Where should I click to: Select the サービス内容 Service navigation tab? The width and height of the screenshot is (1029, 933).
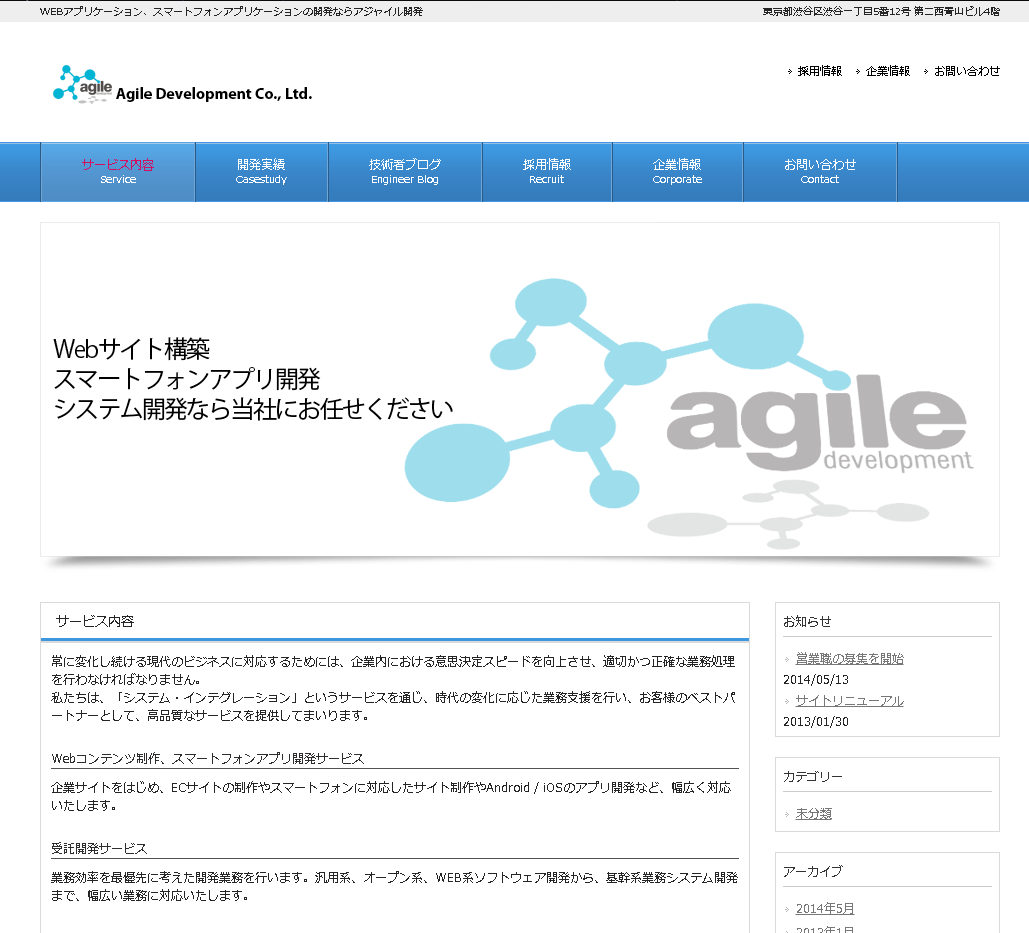click(x=118, y=171)
